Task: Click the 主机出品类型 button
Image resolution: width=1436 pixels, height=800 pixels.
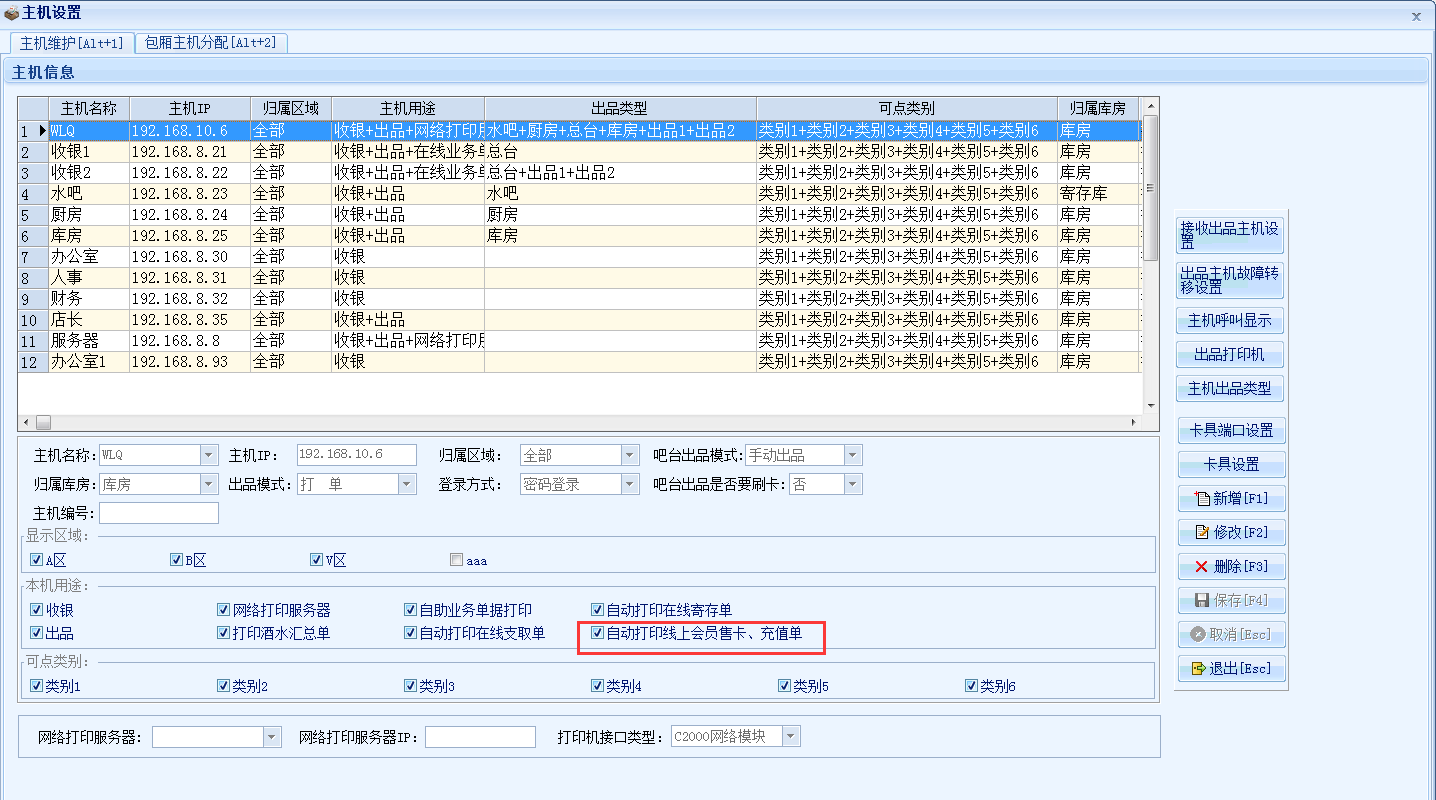Action: 1230,389
